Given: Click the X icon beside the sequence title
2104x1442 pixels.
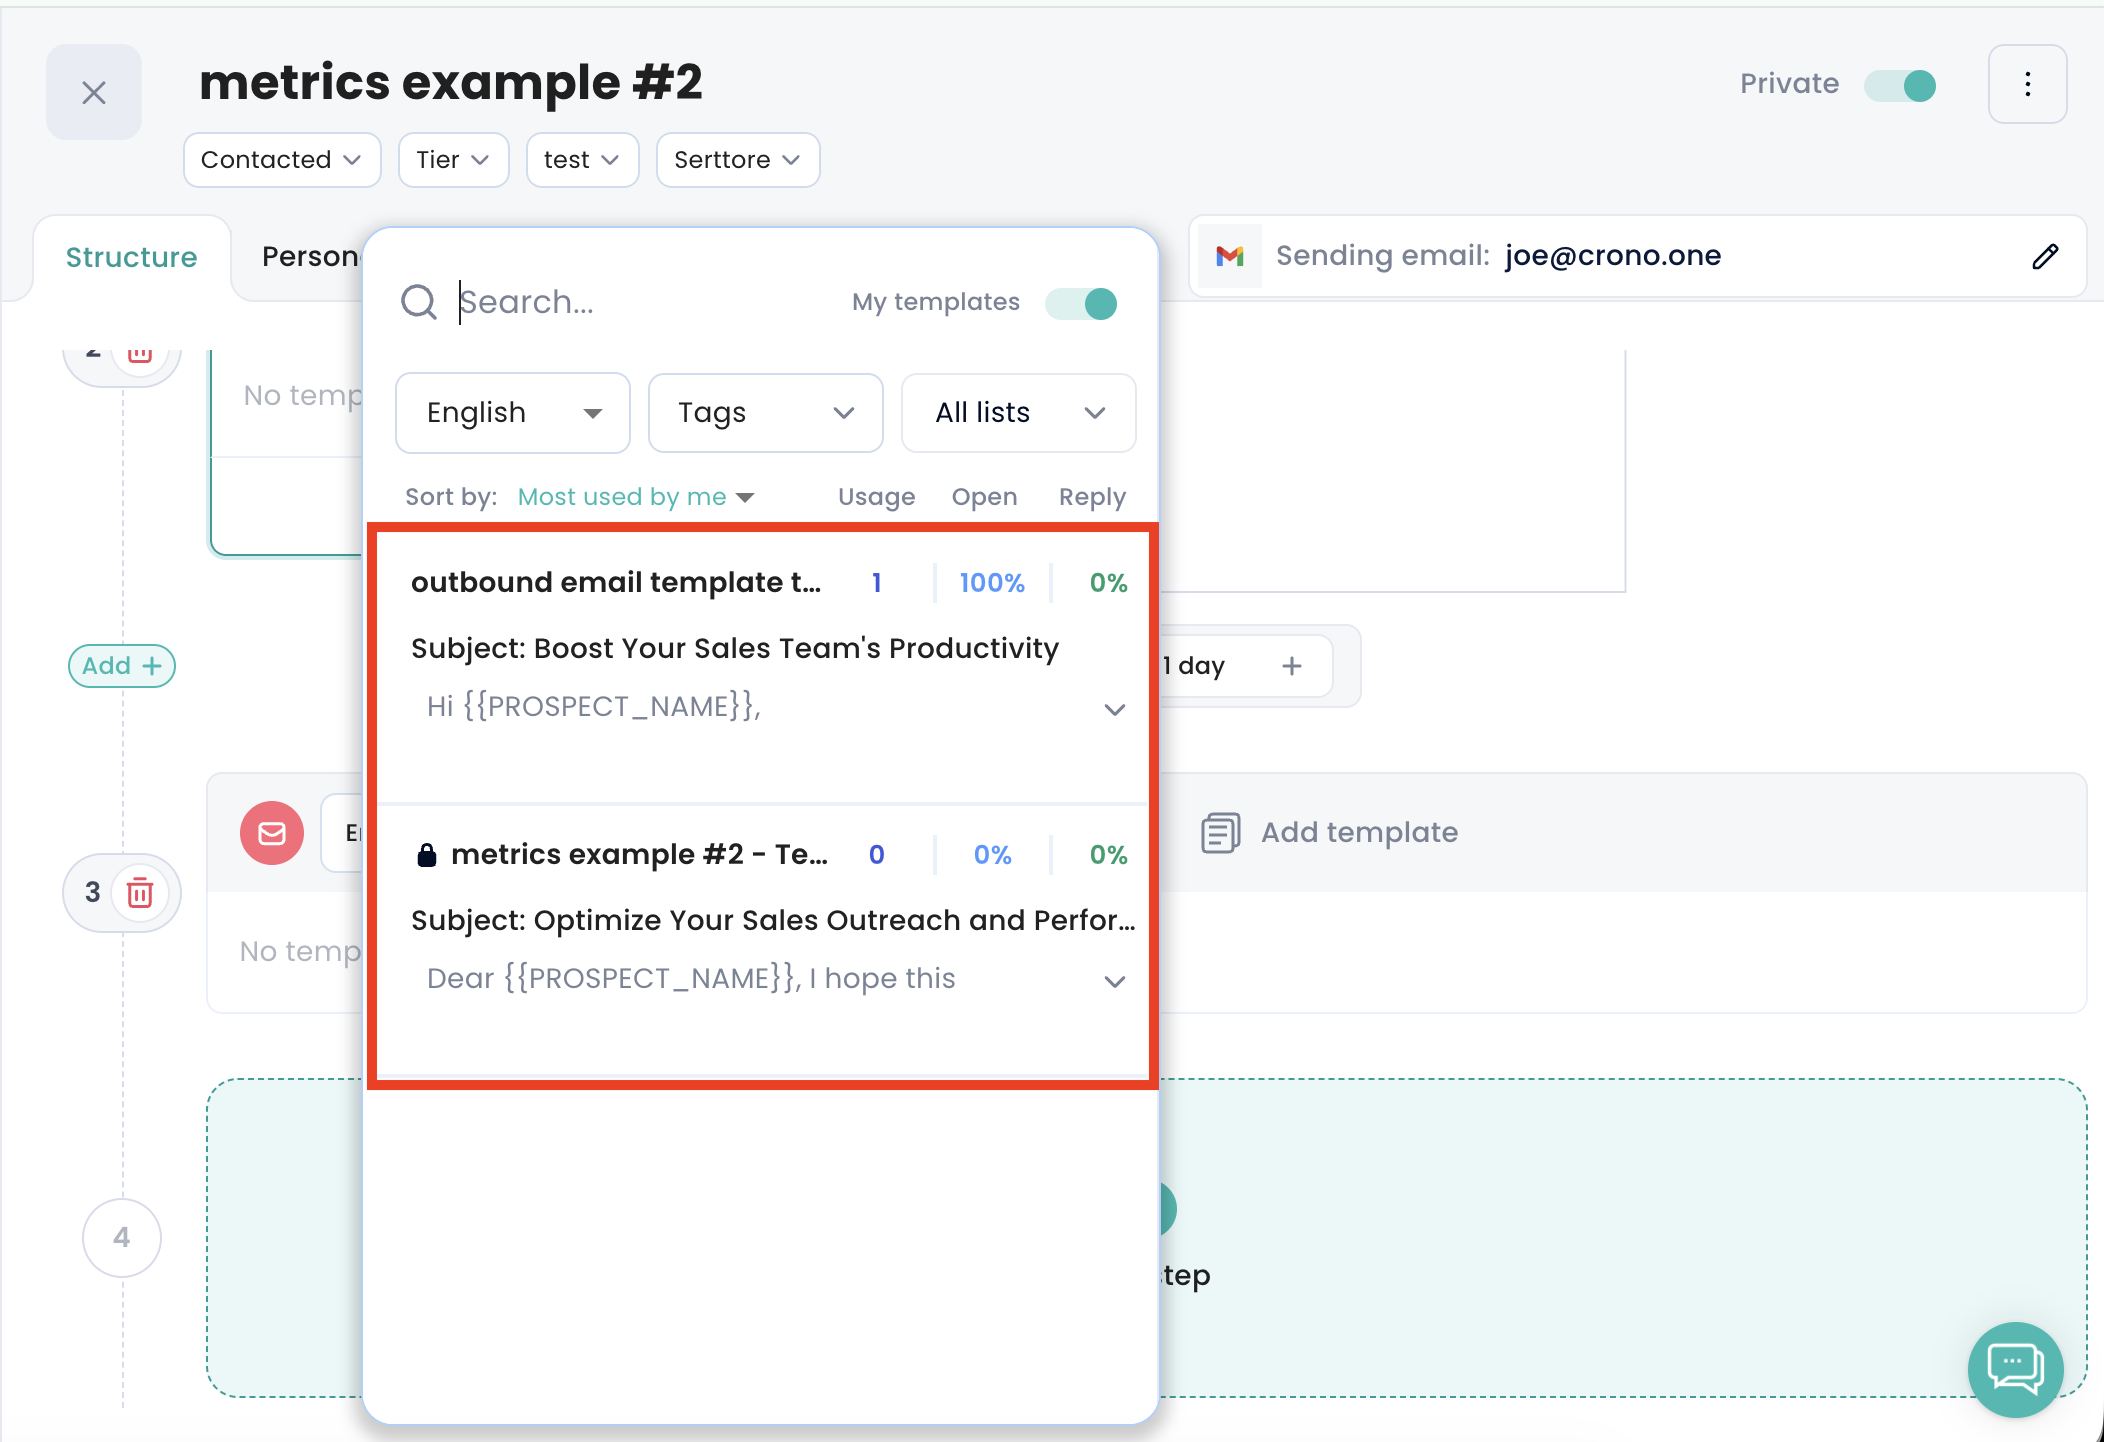Looking at the screenshot, I should tap(94, 93).
